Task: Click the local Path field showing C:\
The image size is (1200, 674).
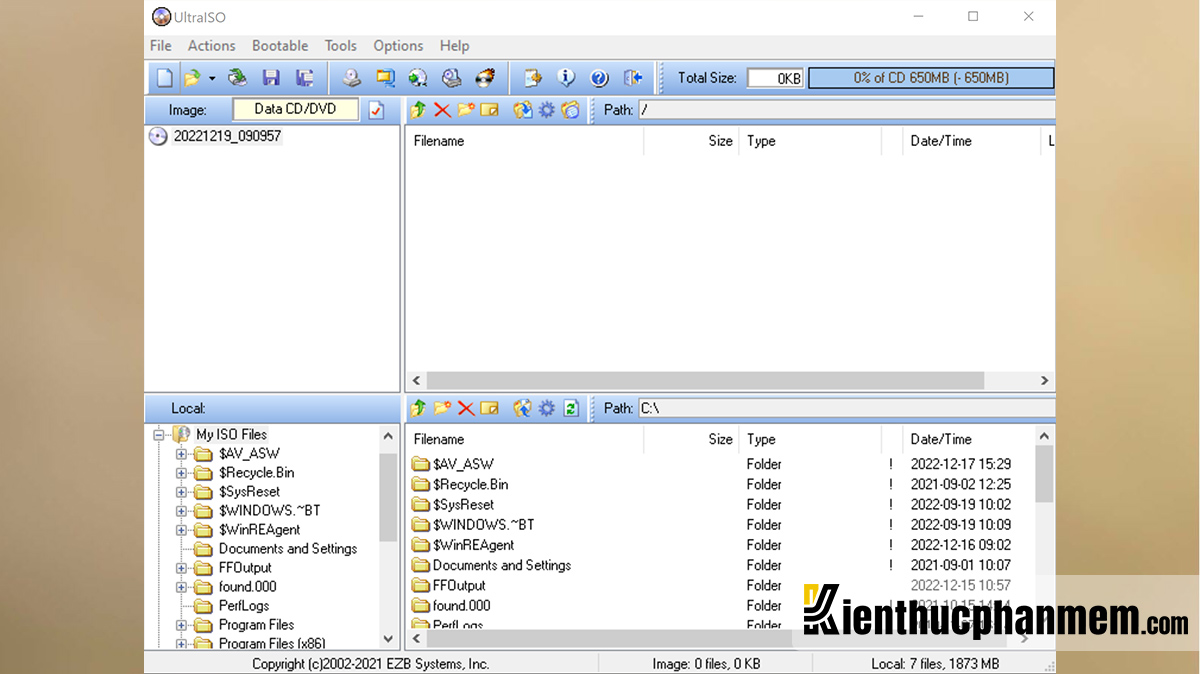Action: click(846, 408)
